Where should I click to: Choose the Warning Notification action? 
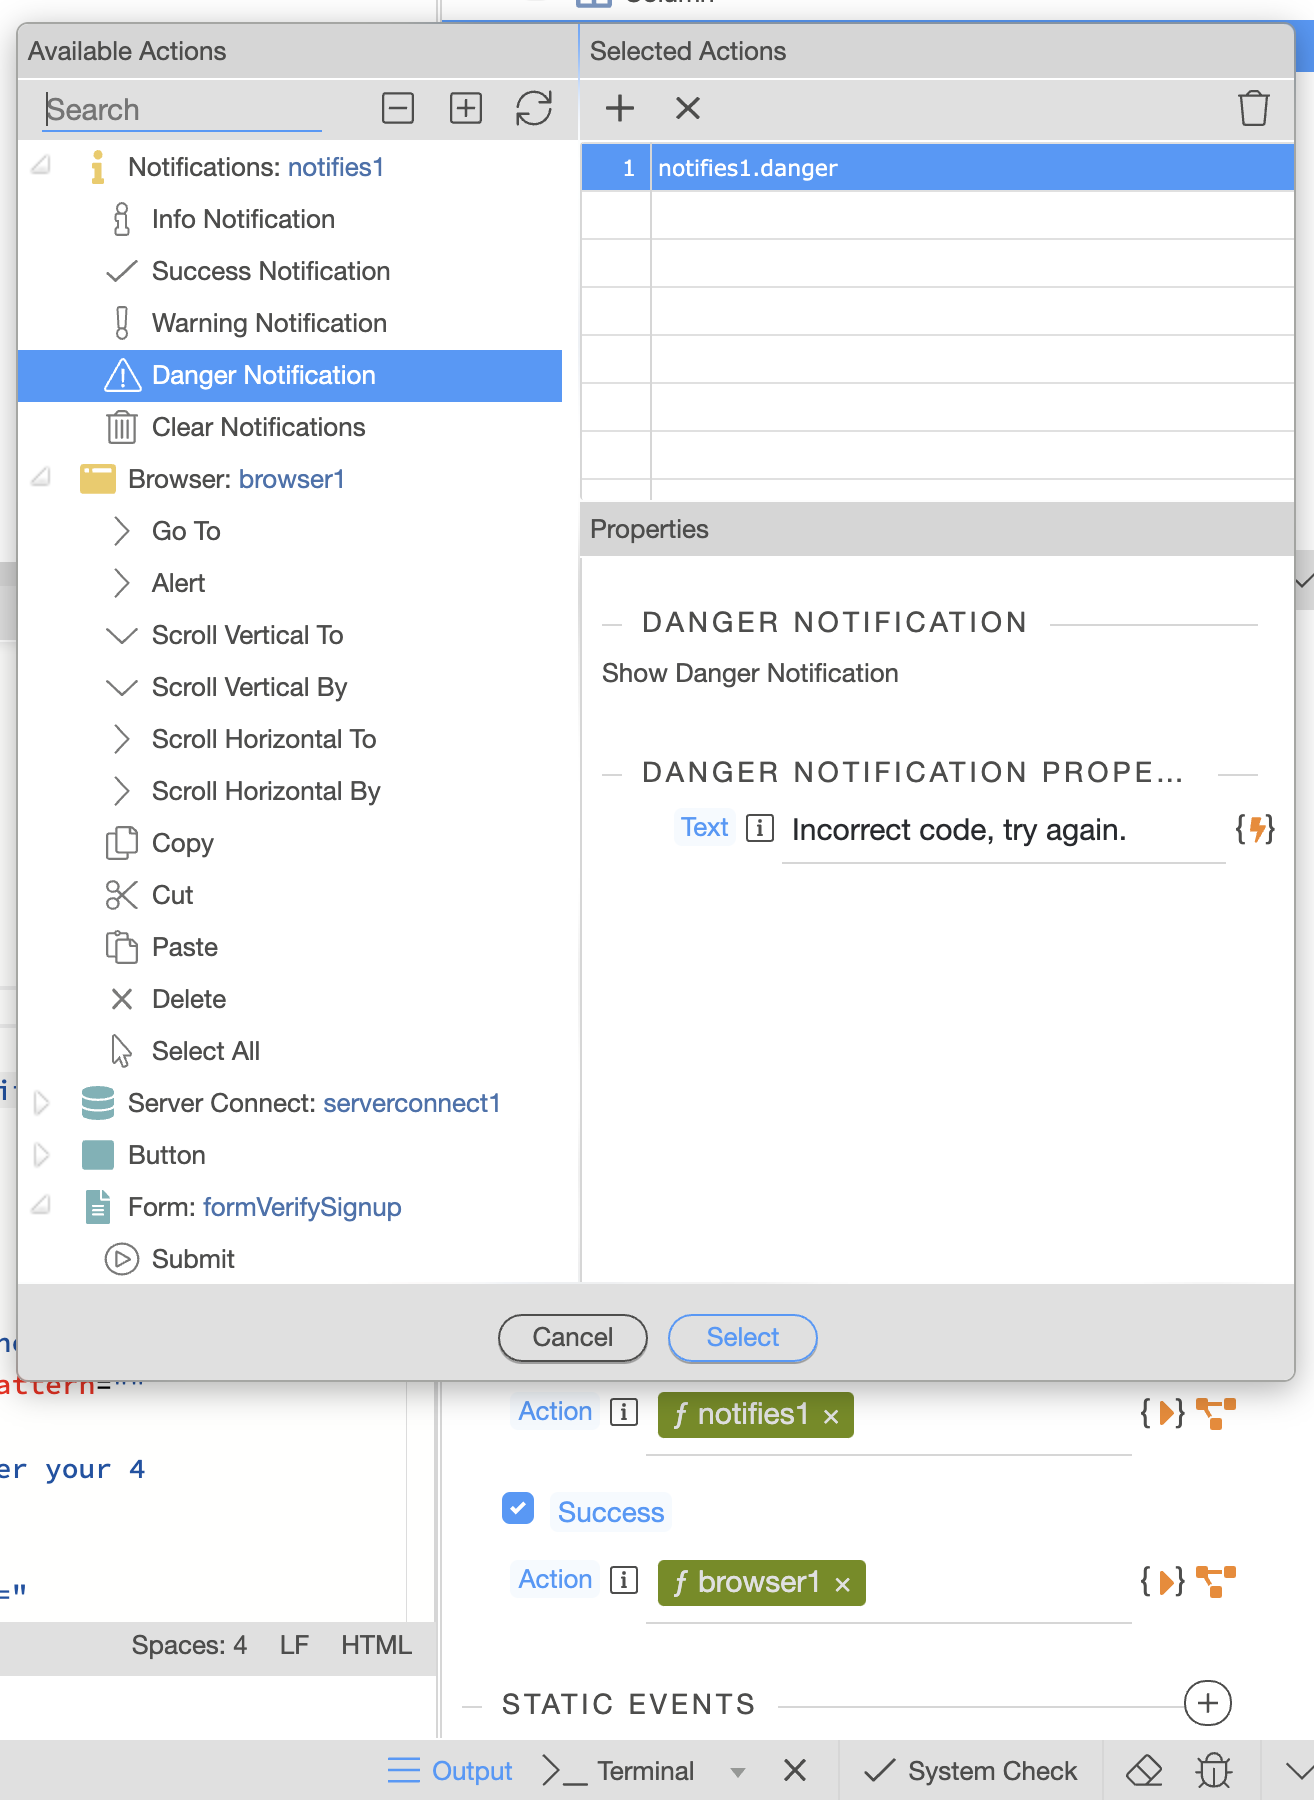269,323
